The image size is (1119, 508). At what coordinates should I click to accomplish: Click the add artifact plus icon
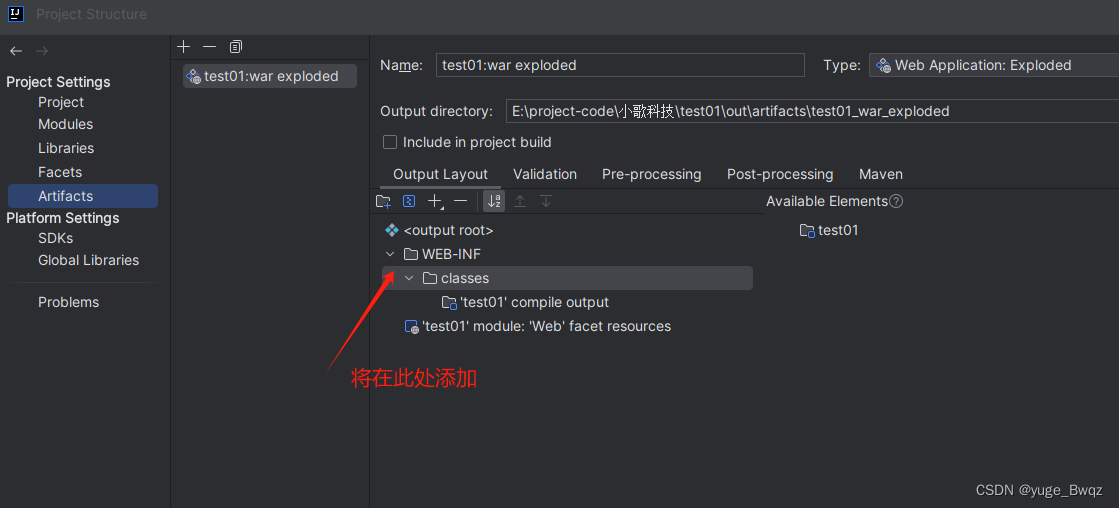tap(183, 47)
